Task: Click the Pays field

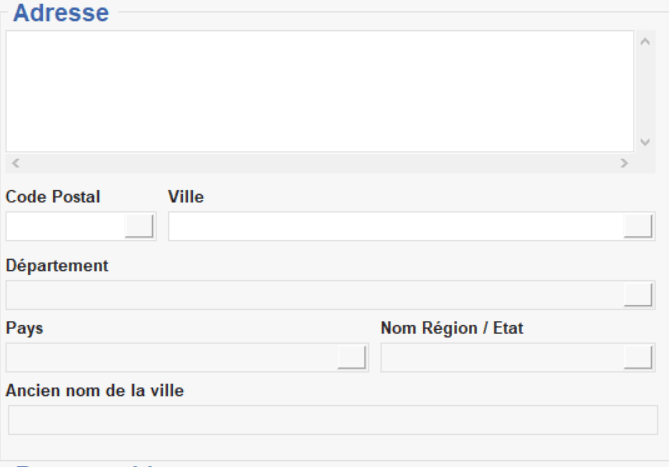Action: click(170, 357)
